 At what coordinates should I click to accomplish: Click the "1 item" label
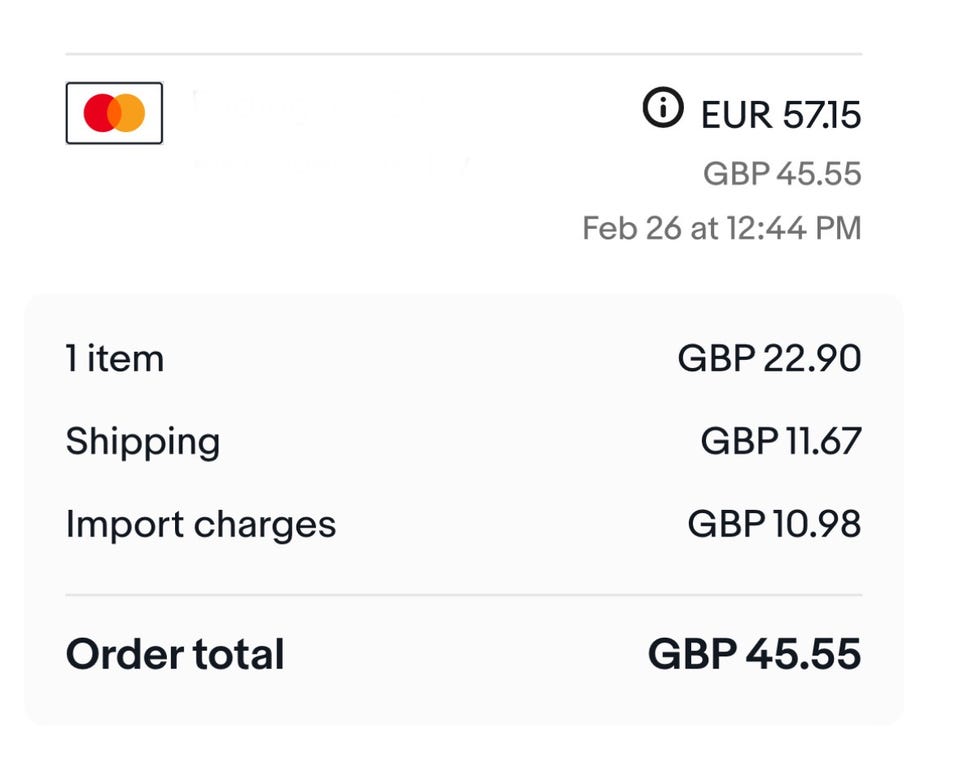(x=114, y=358)
